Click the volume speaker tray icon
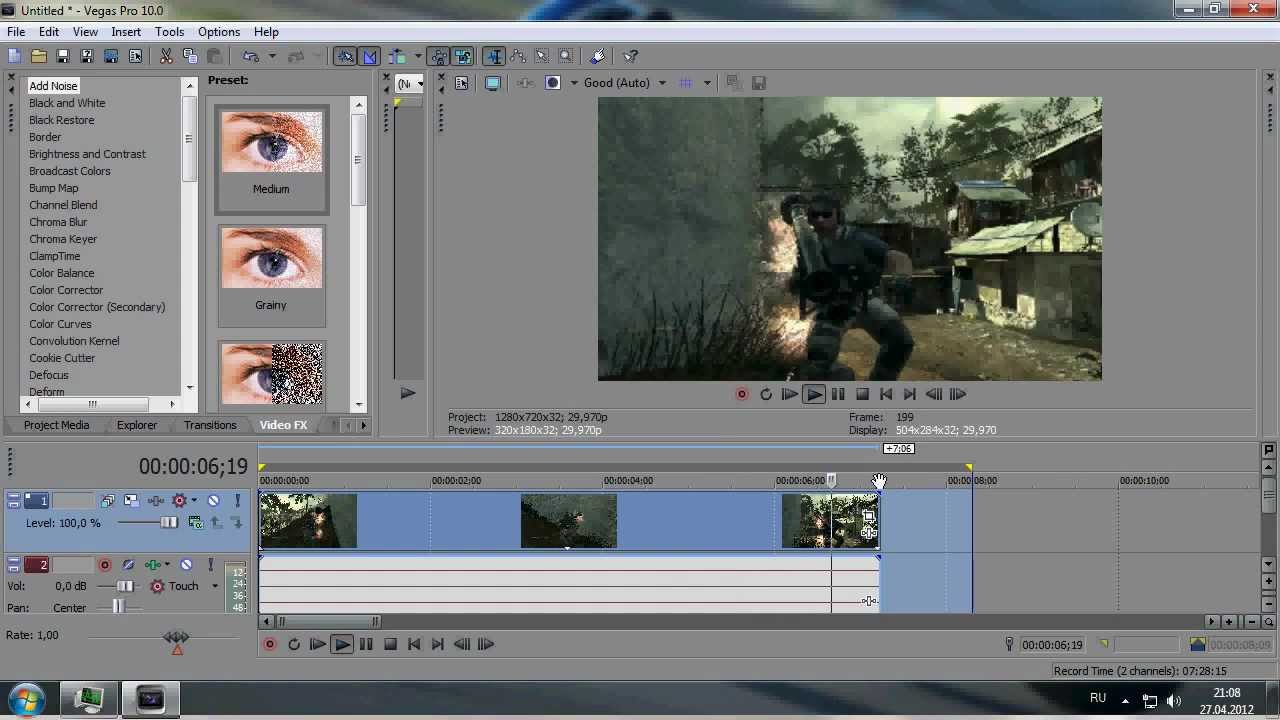 pyautogui.click(x=1174, y=701)
